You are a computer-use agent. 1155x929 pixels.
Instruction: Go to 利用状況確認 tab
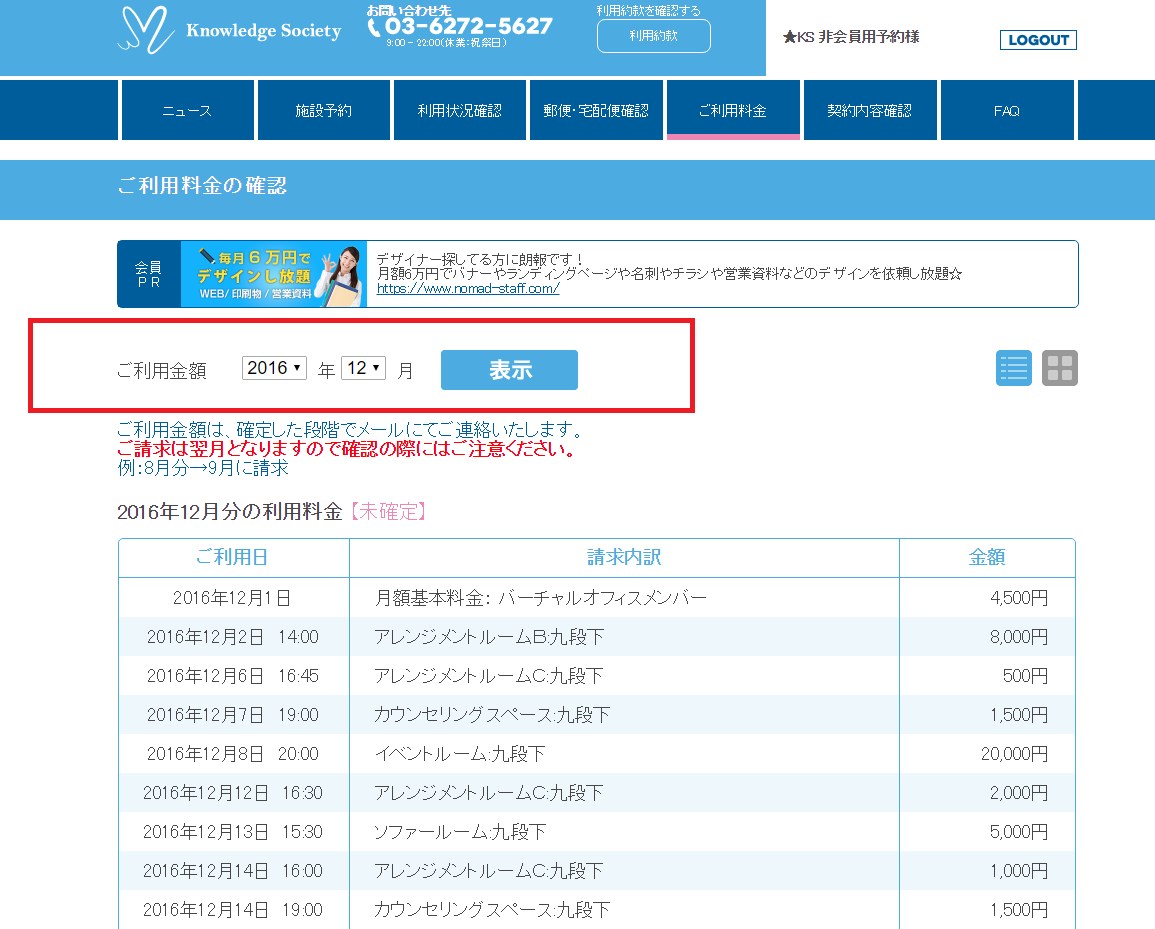pyautogui.click(x=459, y=111)
